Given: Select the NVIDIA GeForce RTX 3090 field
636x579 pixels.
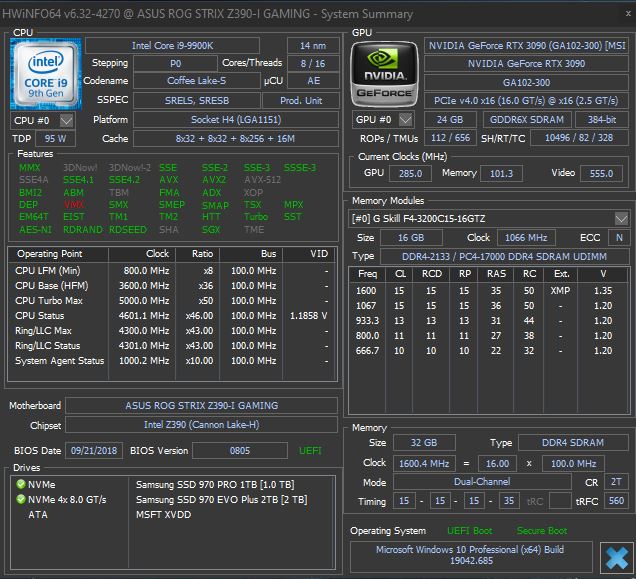Looking at the screenshot, I should click(527, 64).
